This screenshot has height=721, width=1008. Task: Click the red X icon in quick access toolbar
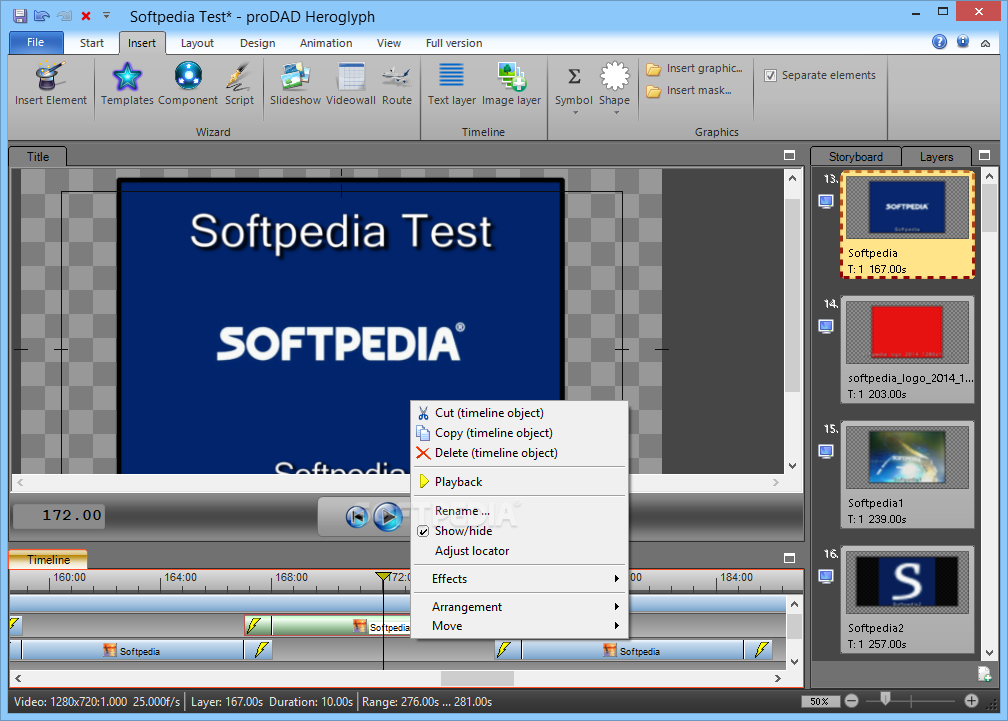point(86,16)
